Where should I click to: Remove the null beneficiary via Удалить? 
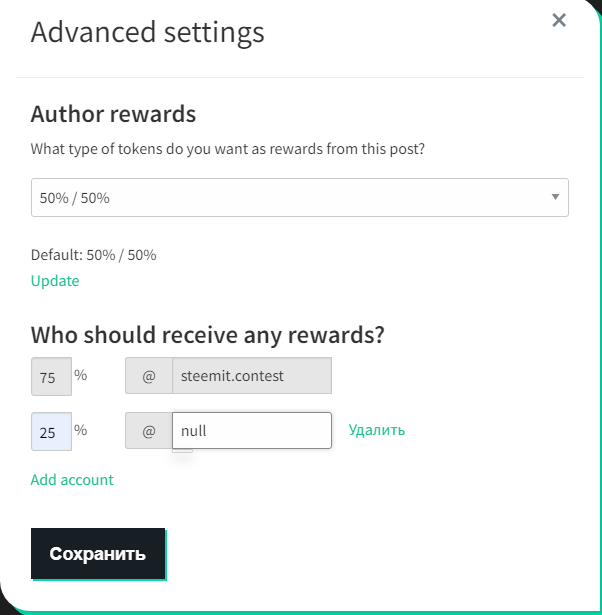[377, 430]
